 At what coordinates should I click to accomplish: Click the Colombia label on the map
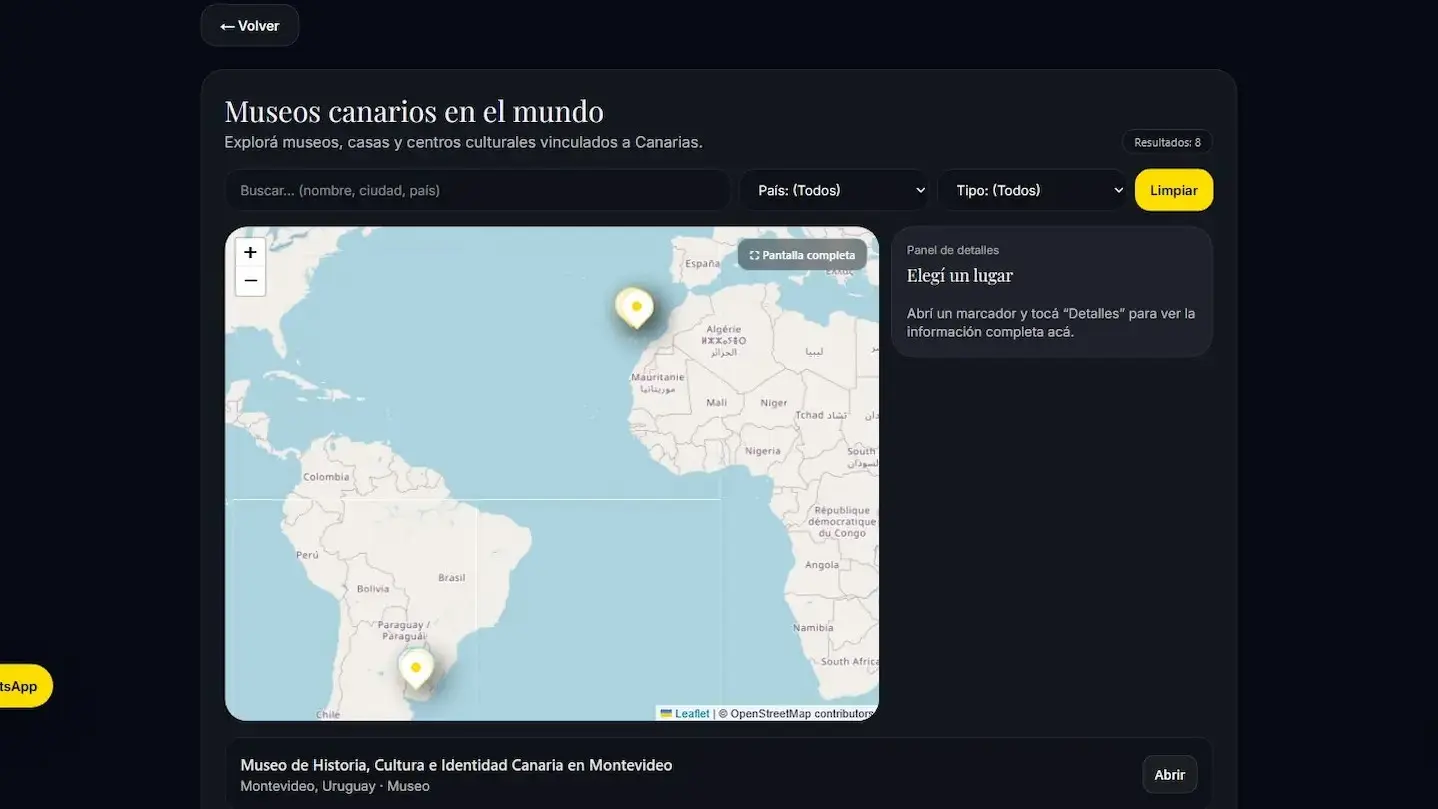pos(326,477)
